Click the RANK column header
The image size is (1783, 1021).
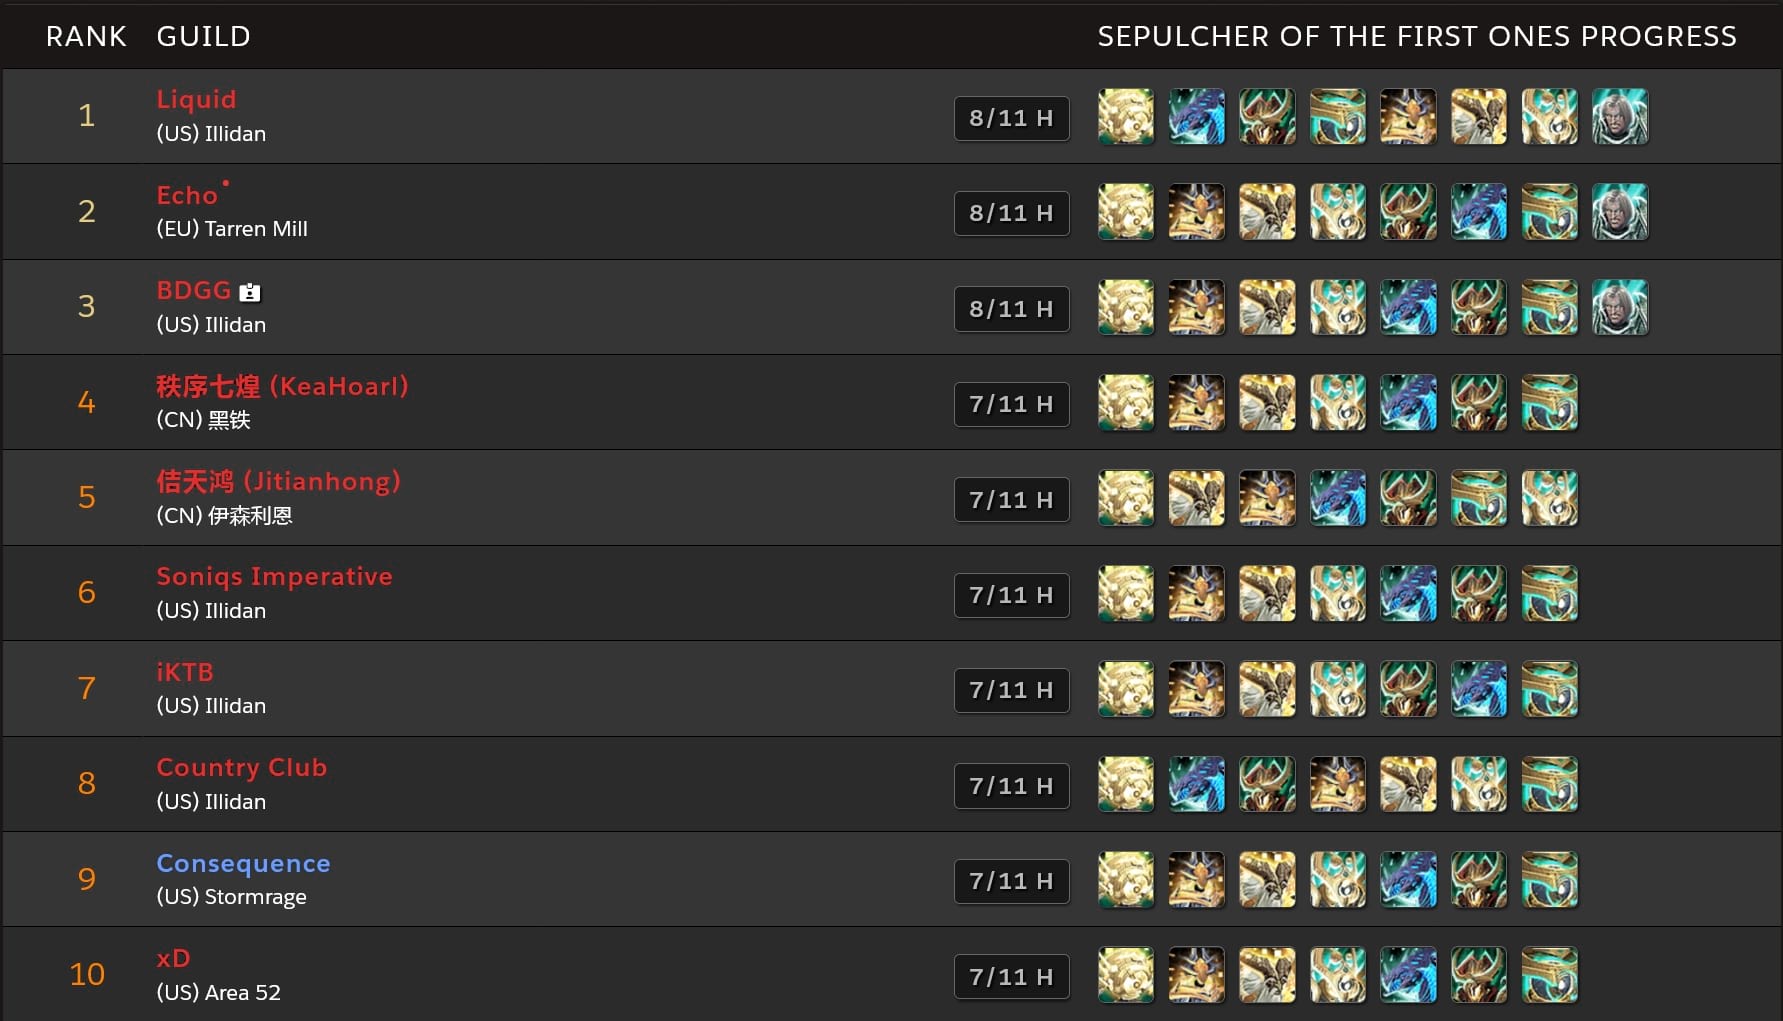(86, 36)
